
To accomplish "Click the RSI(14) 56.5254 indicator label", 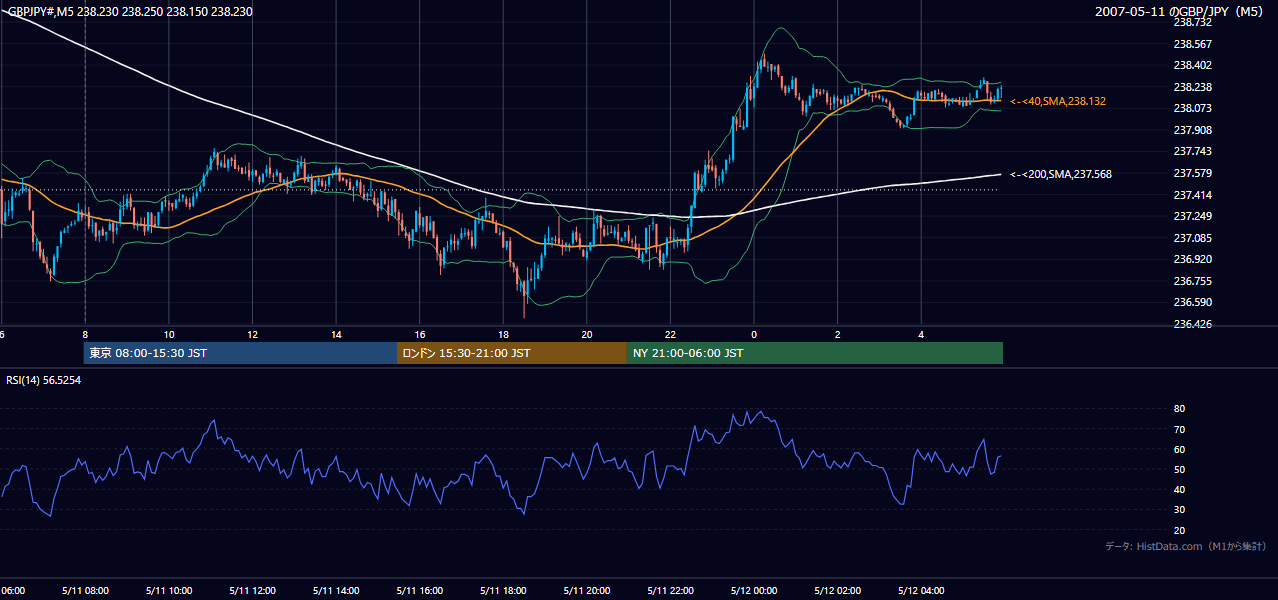I will pos(44,380).
